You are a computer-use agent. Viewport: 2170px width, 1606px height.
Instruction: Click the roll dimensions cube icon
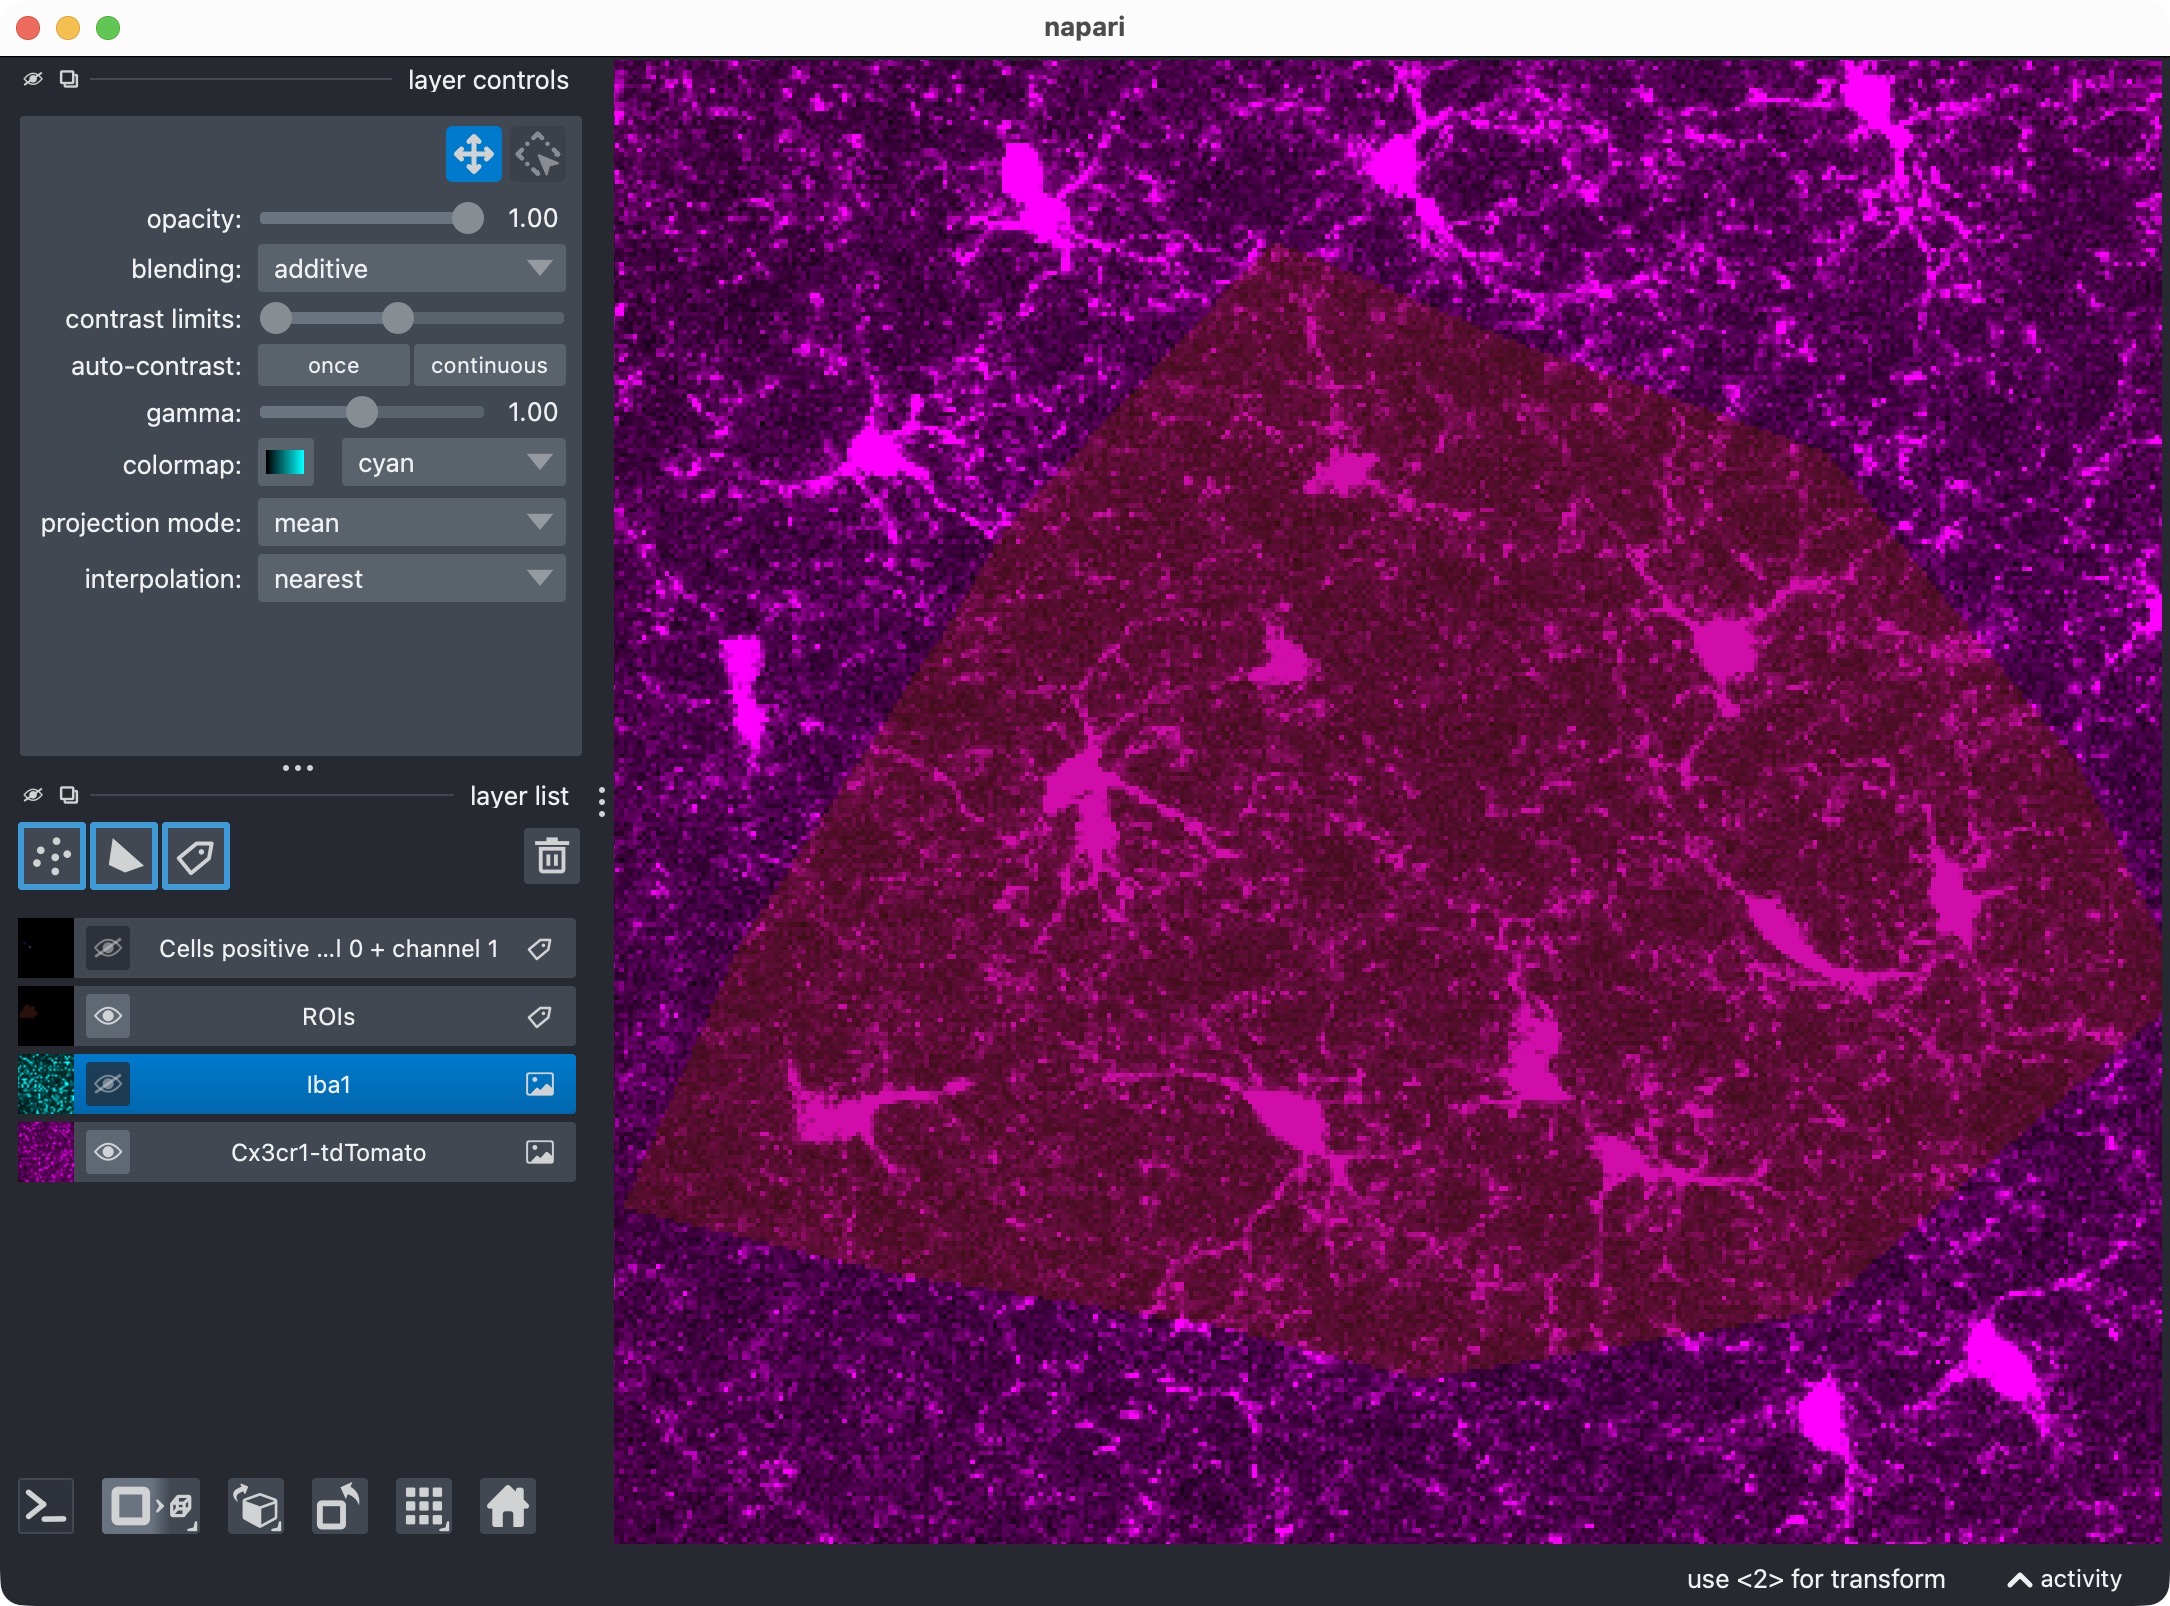256,1506
